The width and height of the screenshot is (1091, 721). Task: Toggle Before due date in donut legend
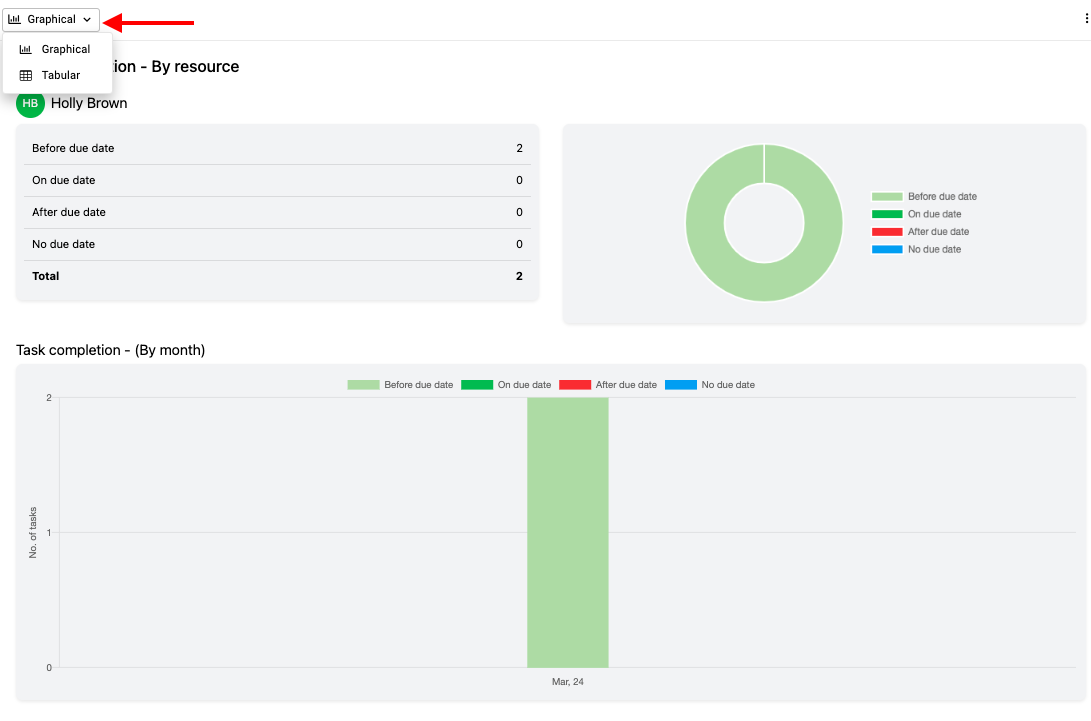pyautogui.click(x=924, y=196)
